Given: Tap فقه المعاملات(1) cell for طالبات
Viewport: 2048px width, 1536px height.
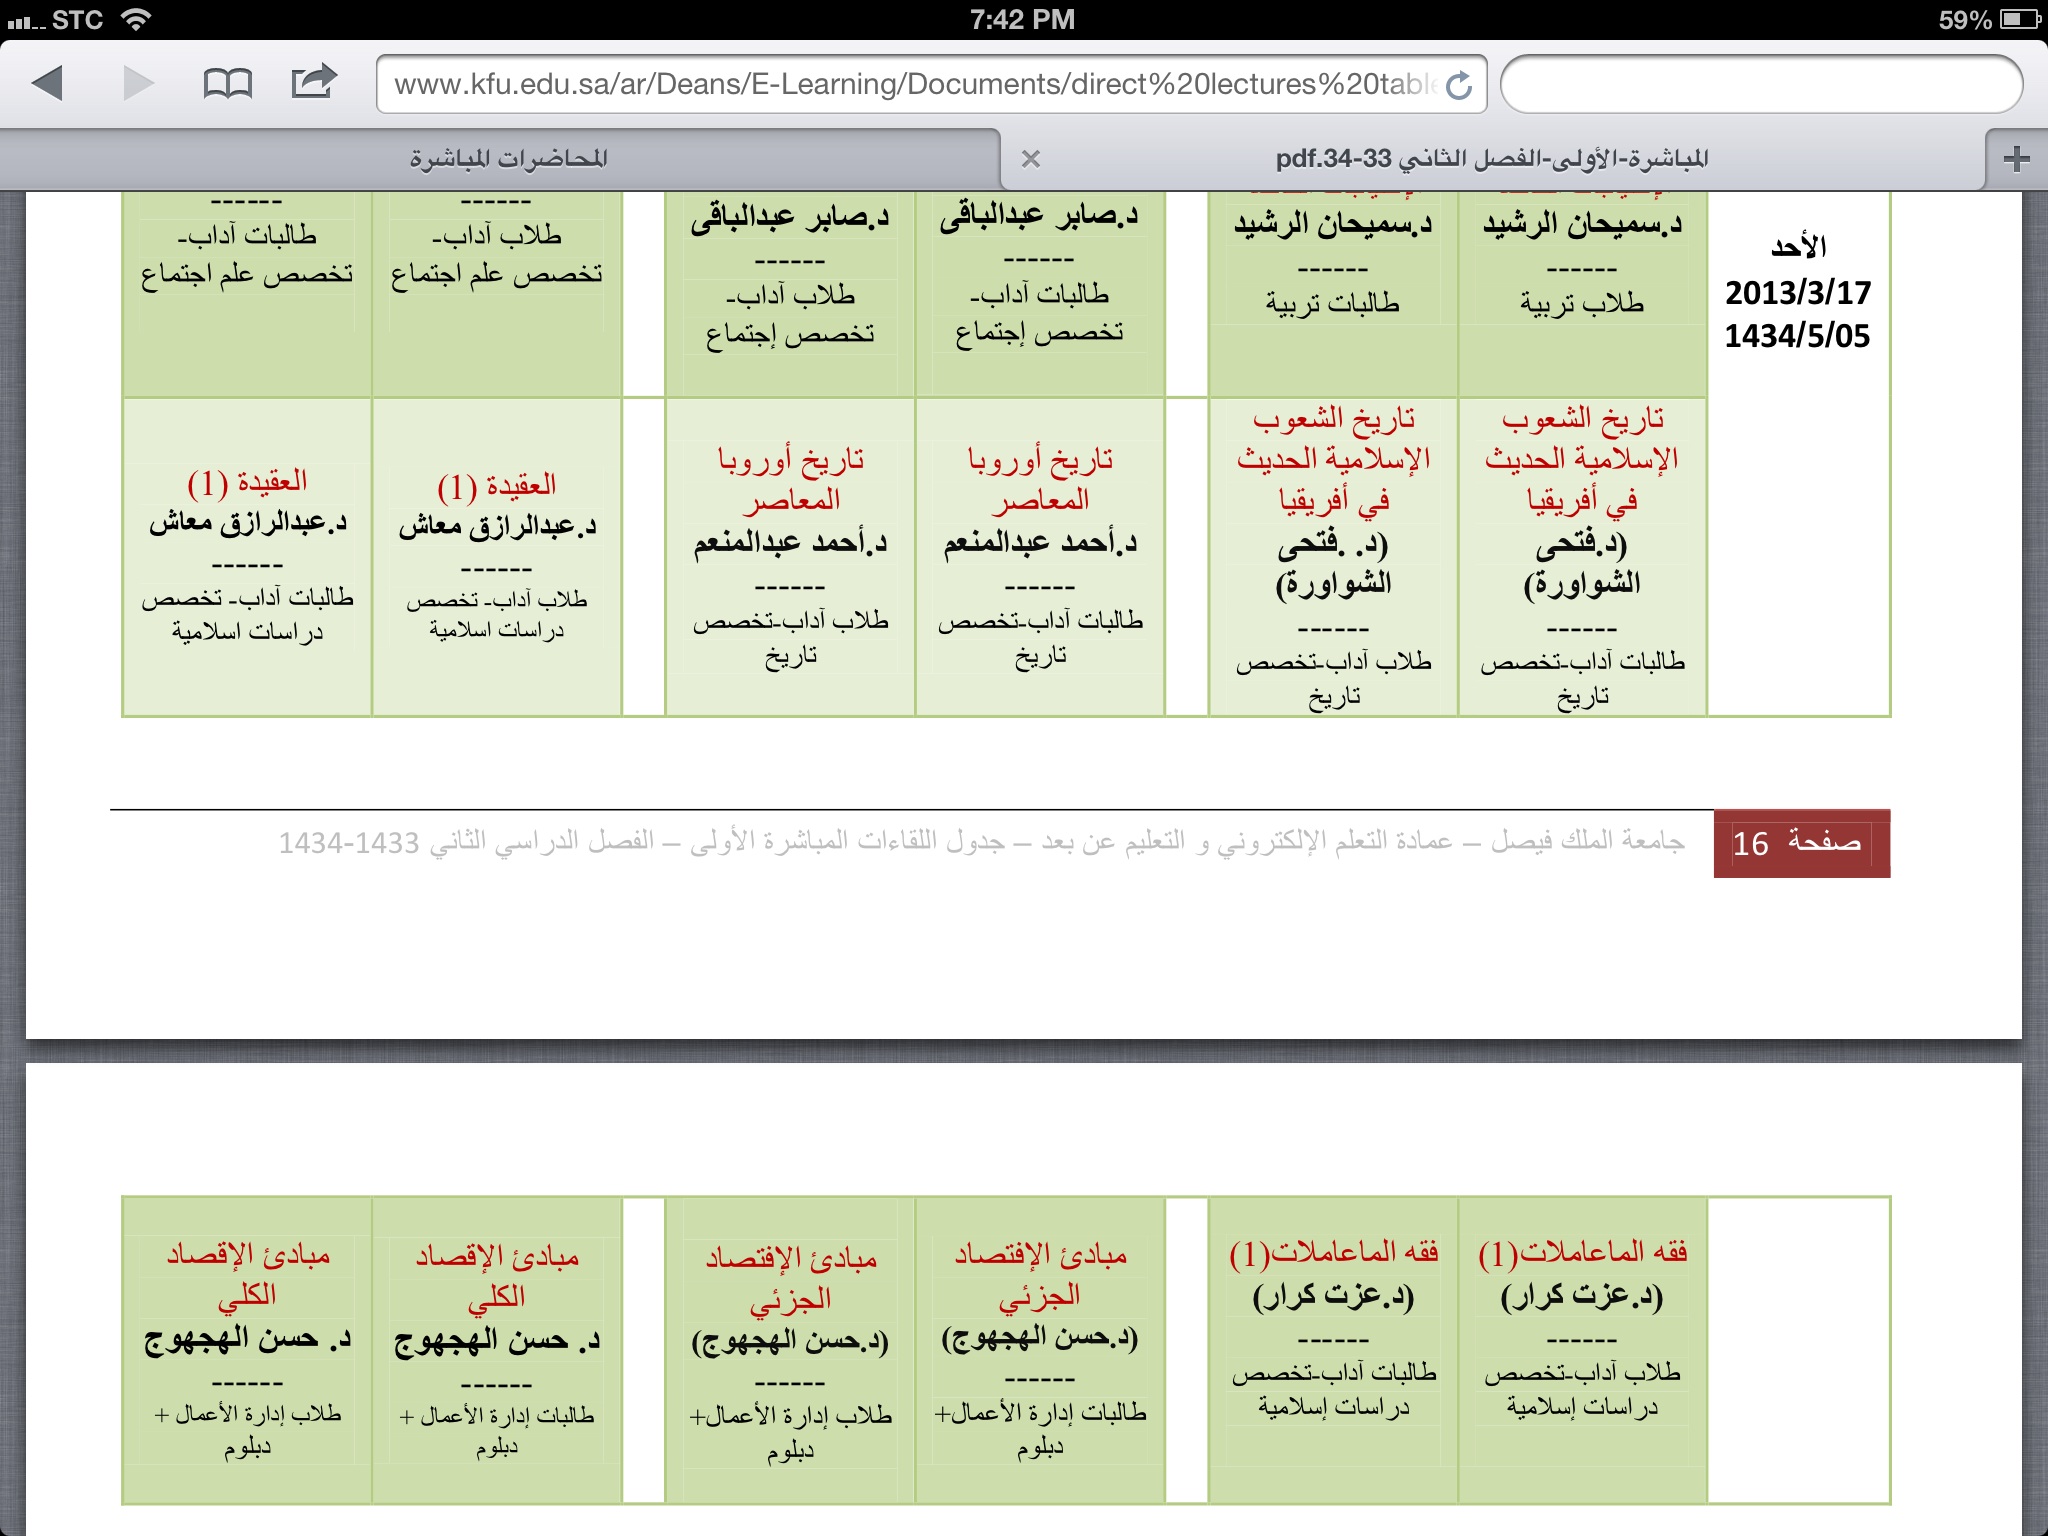Looking at the screenshot, I should click(1333, 1350).
